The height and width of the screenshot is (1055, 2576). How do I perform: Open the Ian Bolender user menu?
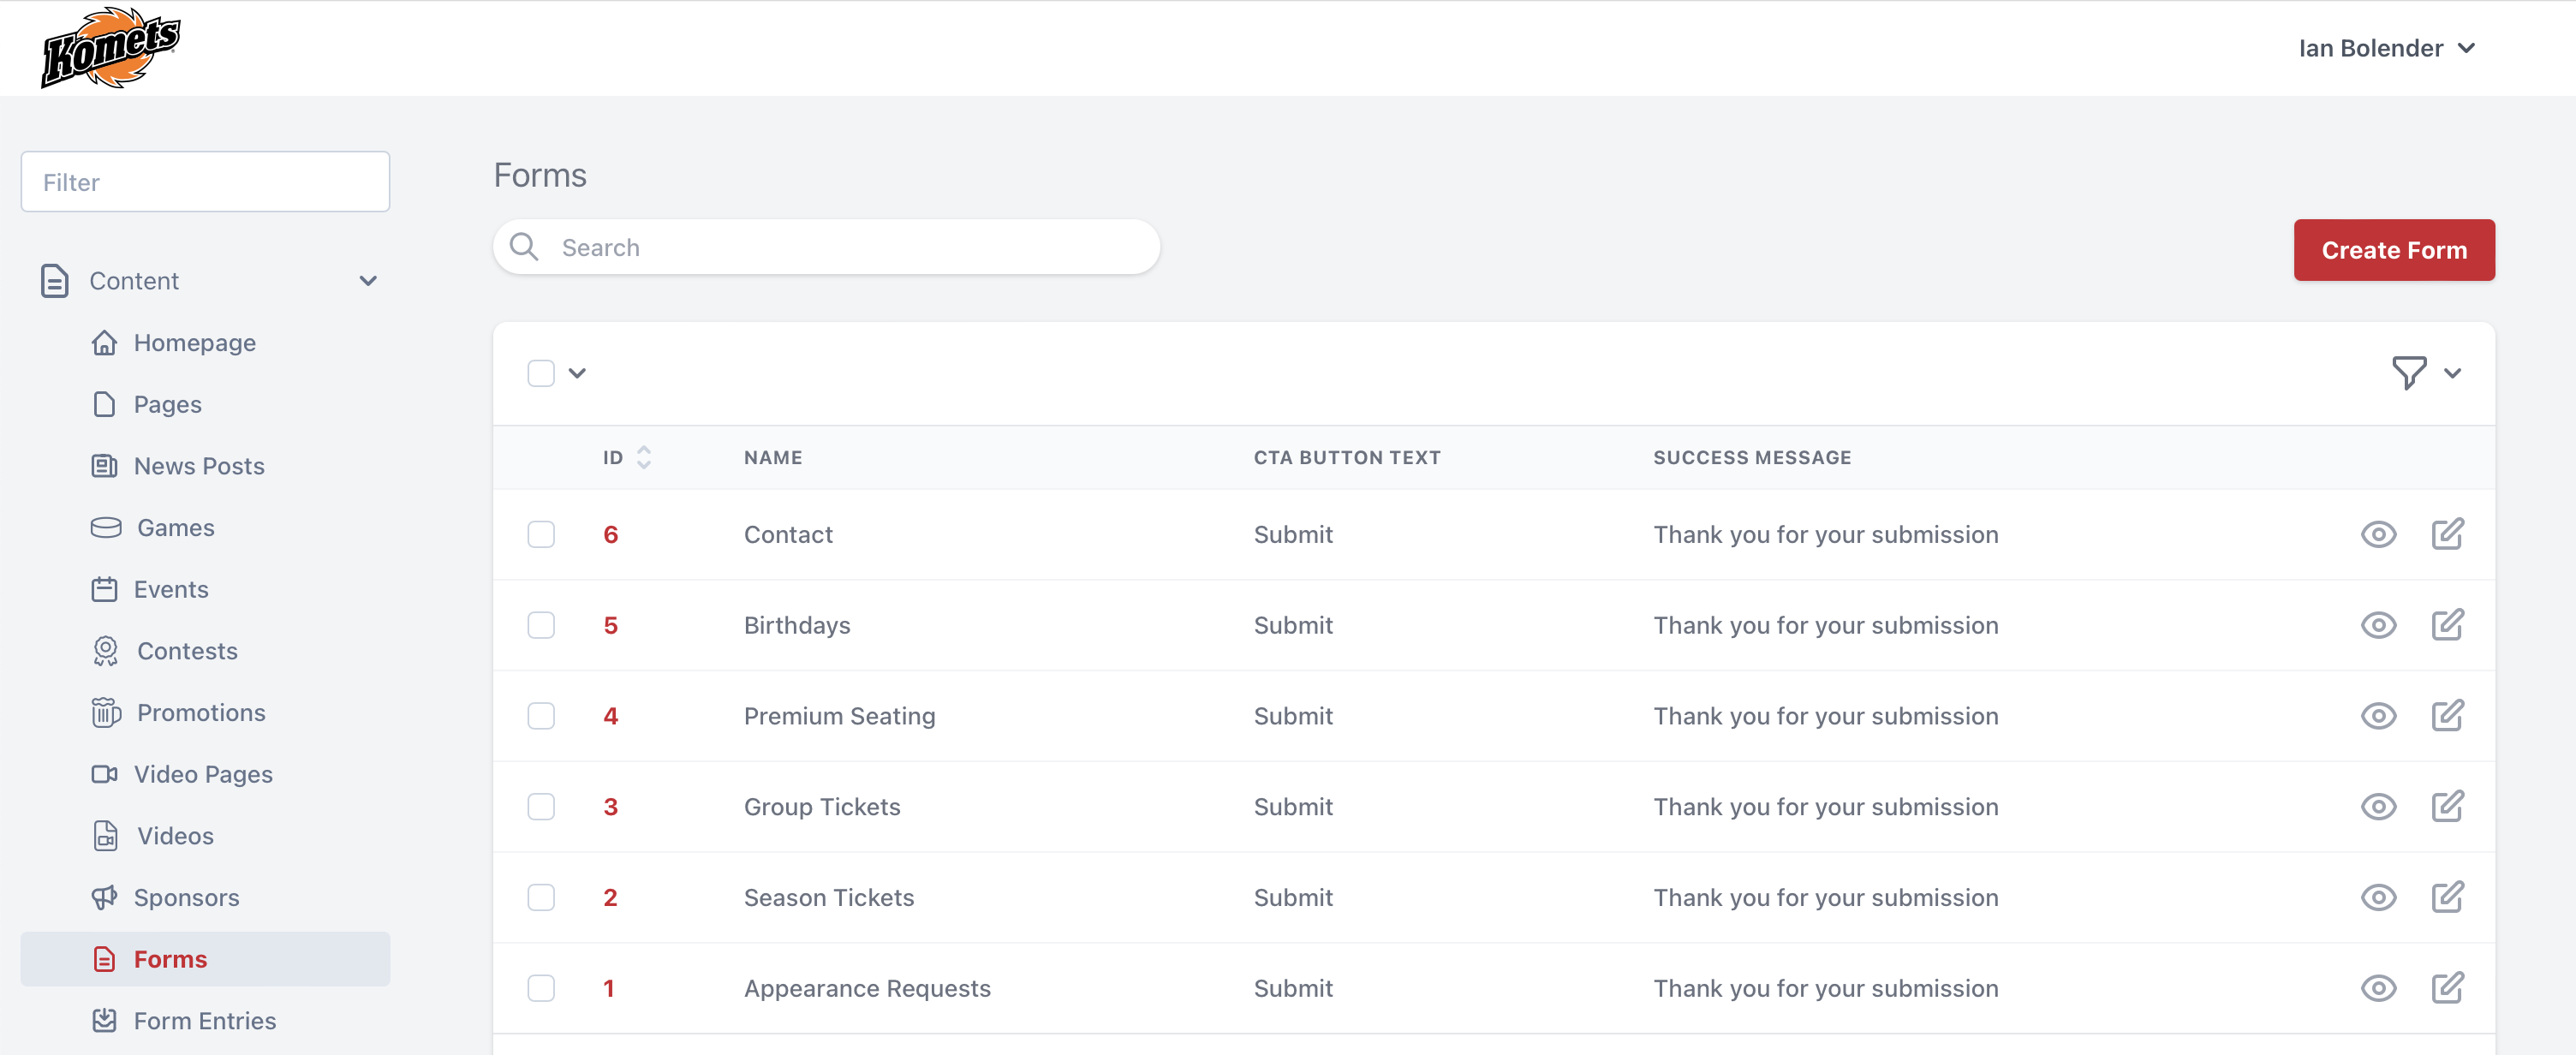coord(2386,48)
